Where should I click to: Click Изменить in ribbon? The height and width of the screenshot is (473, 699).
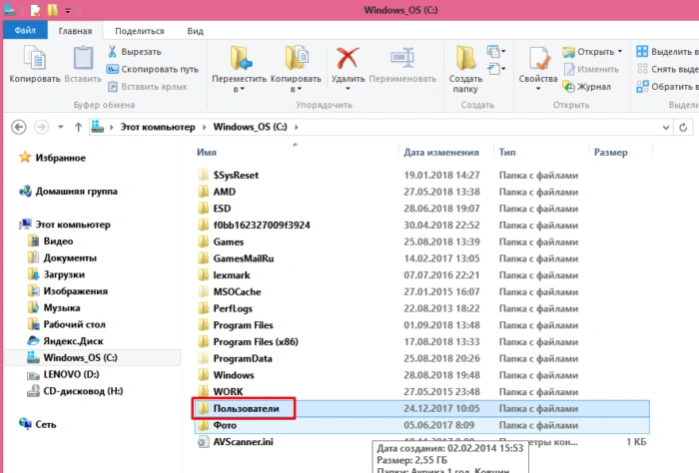pos(592,69)
